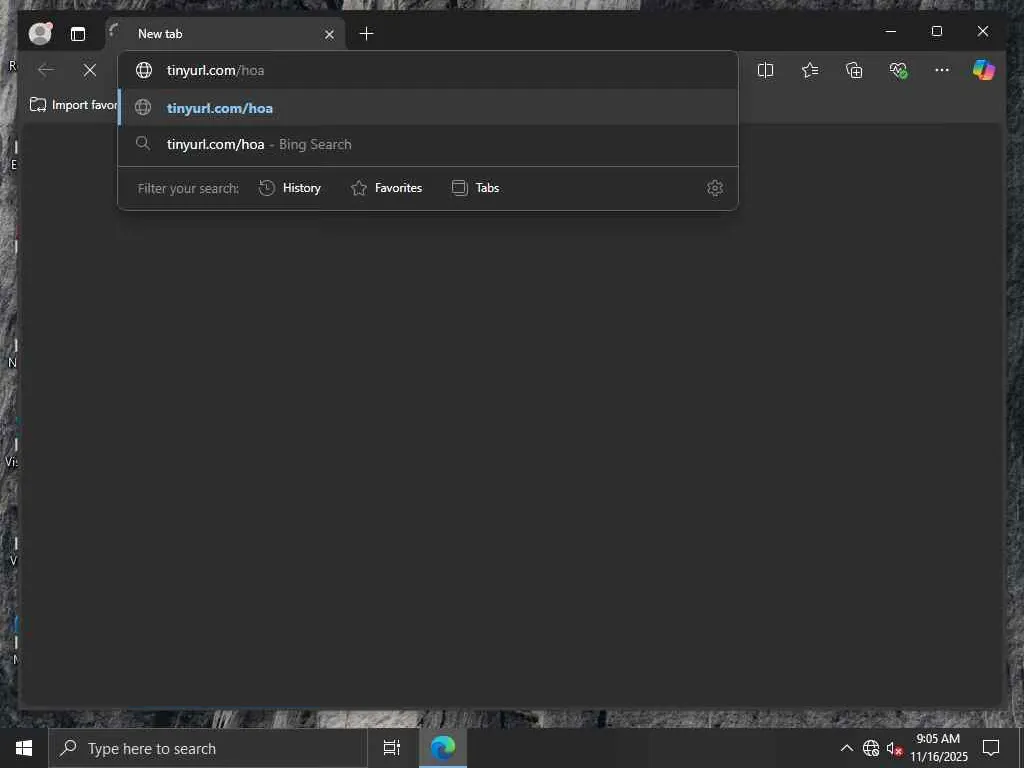This screenshot has width=1024, height=768.
Task: Choose the tinyurl.com/hoa Bing Search suggestion
Action: point(428,144)
